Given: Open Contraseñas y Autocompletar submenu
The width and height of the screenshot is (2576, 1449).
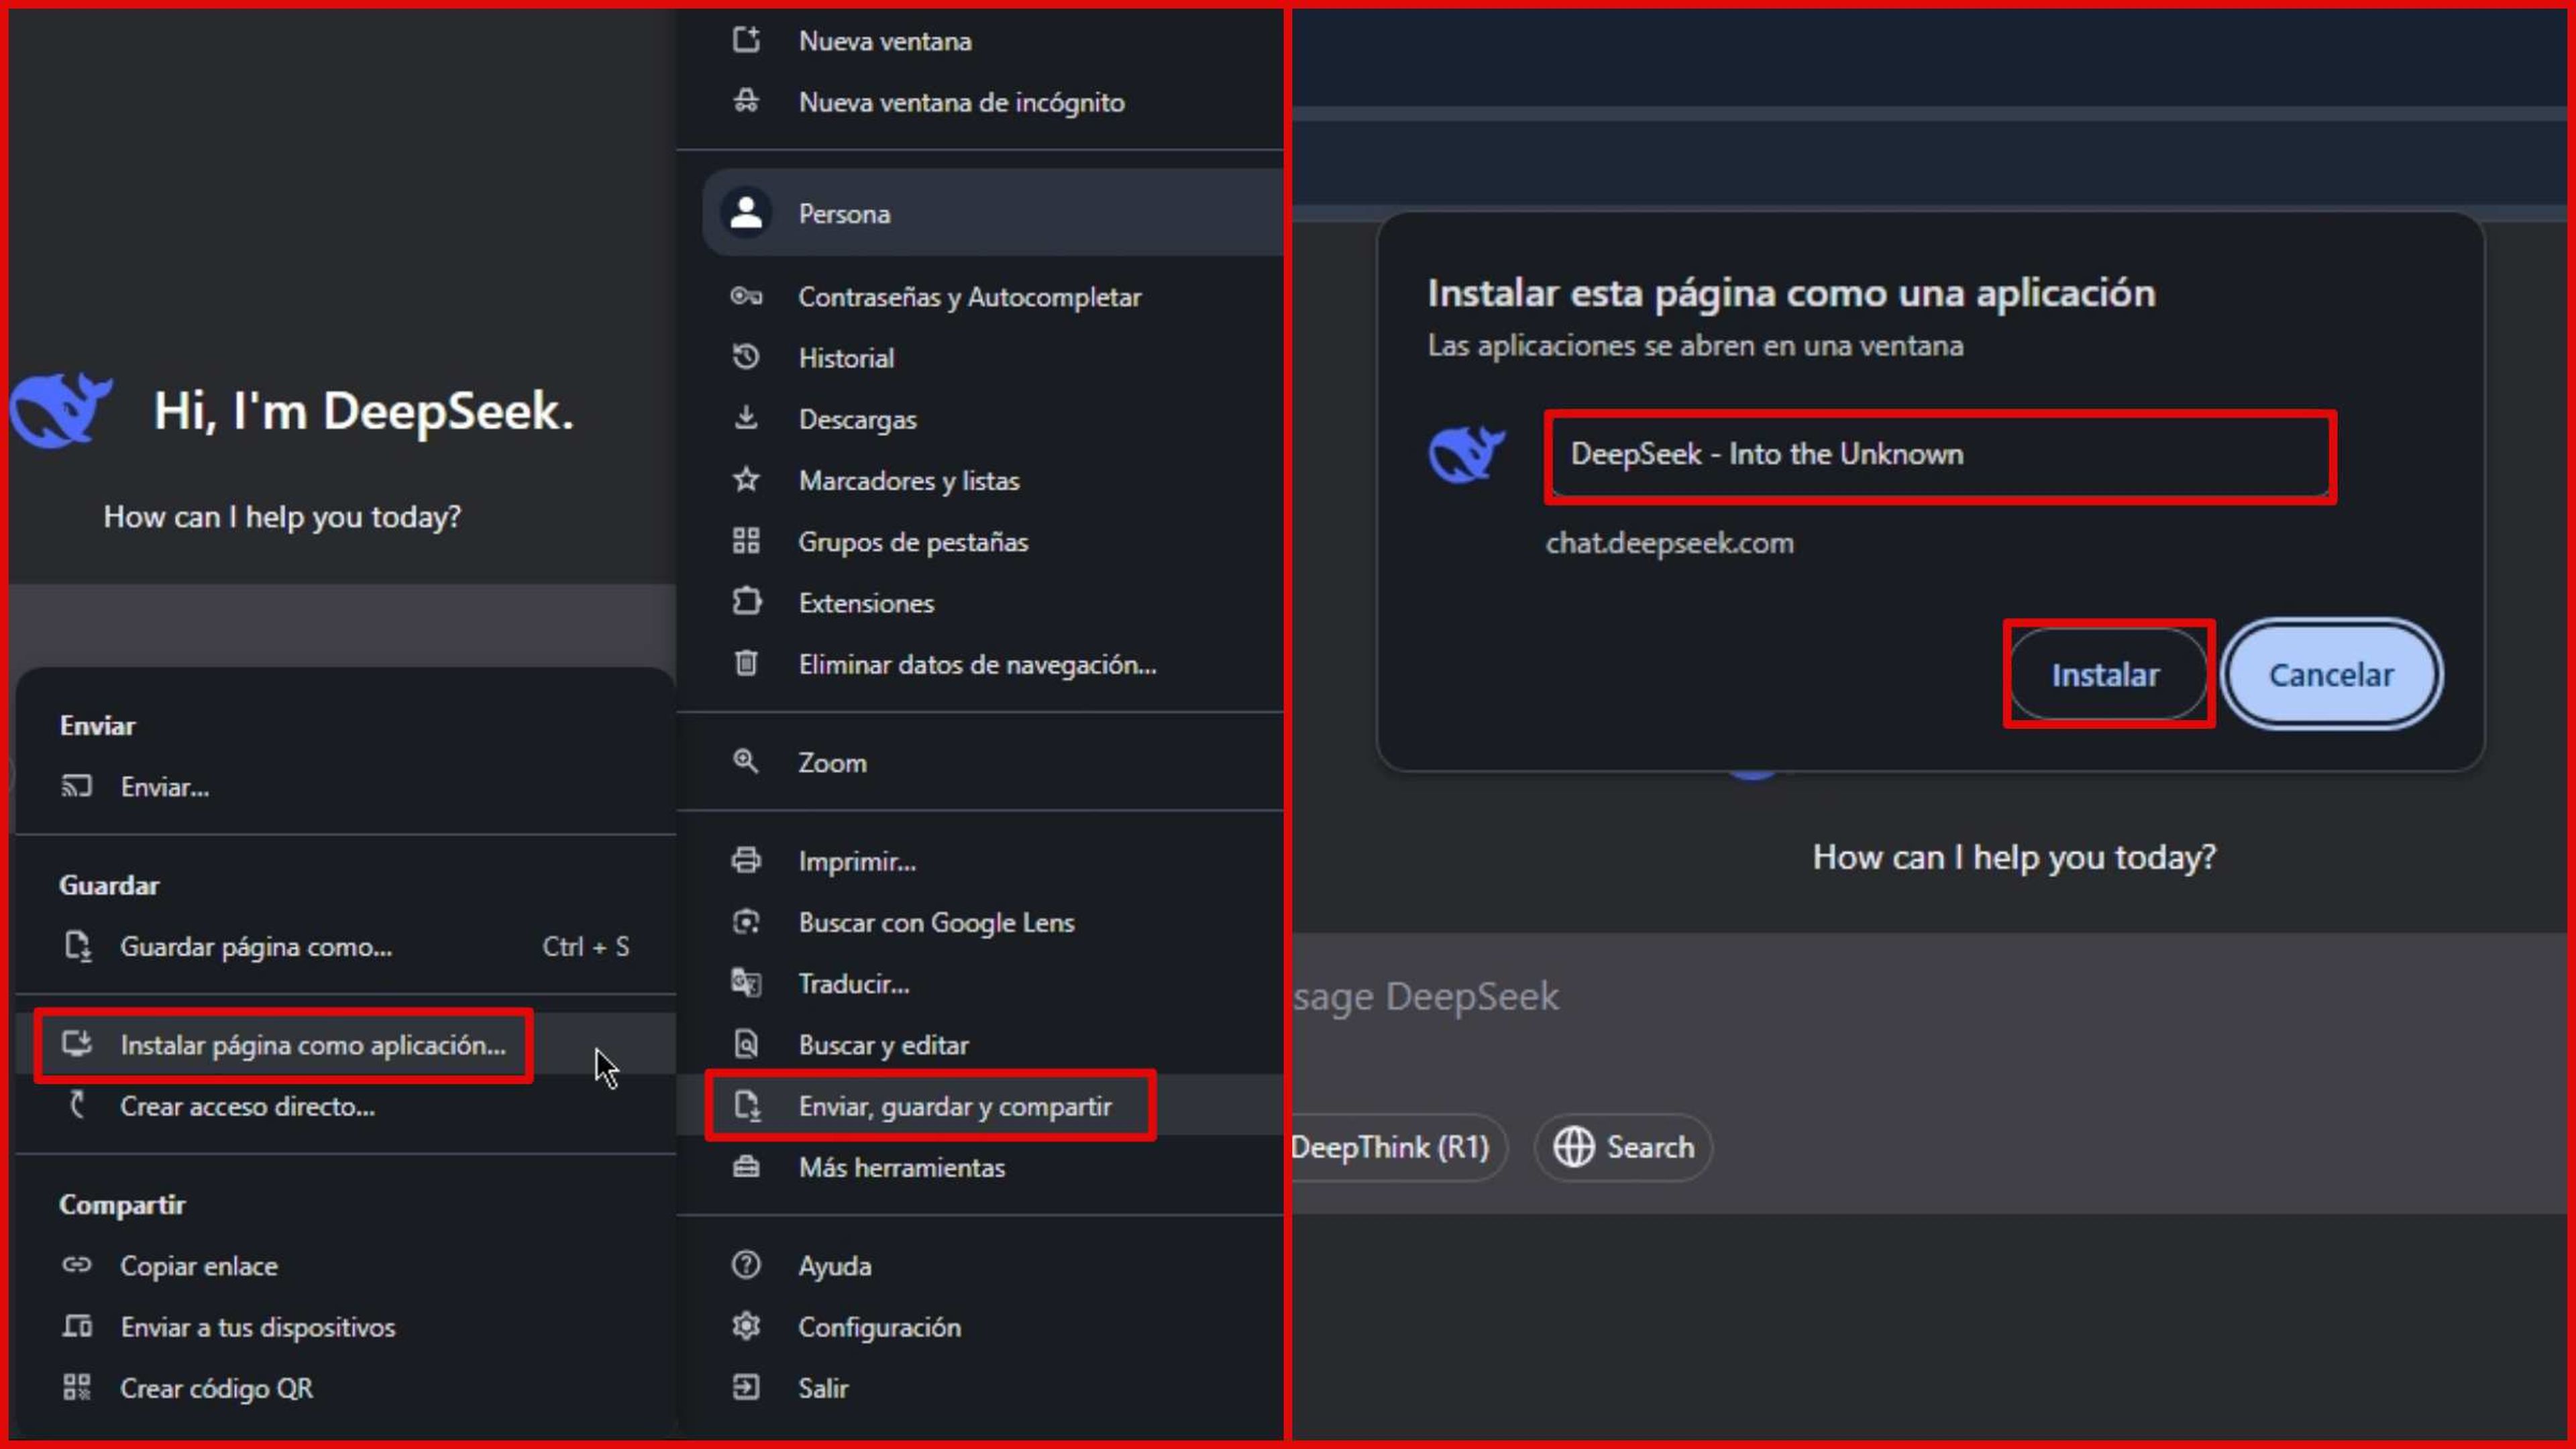Looking at the screenshot, I should 980,296.
